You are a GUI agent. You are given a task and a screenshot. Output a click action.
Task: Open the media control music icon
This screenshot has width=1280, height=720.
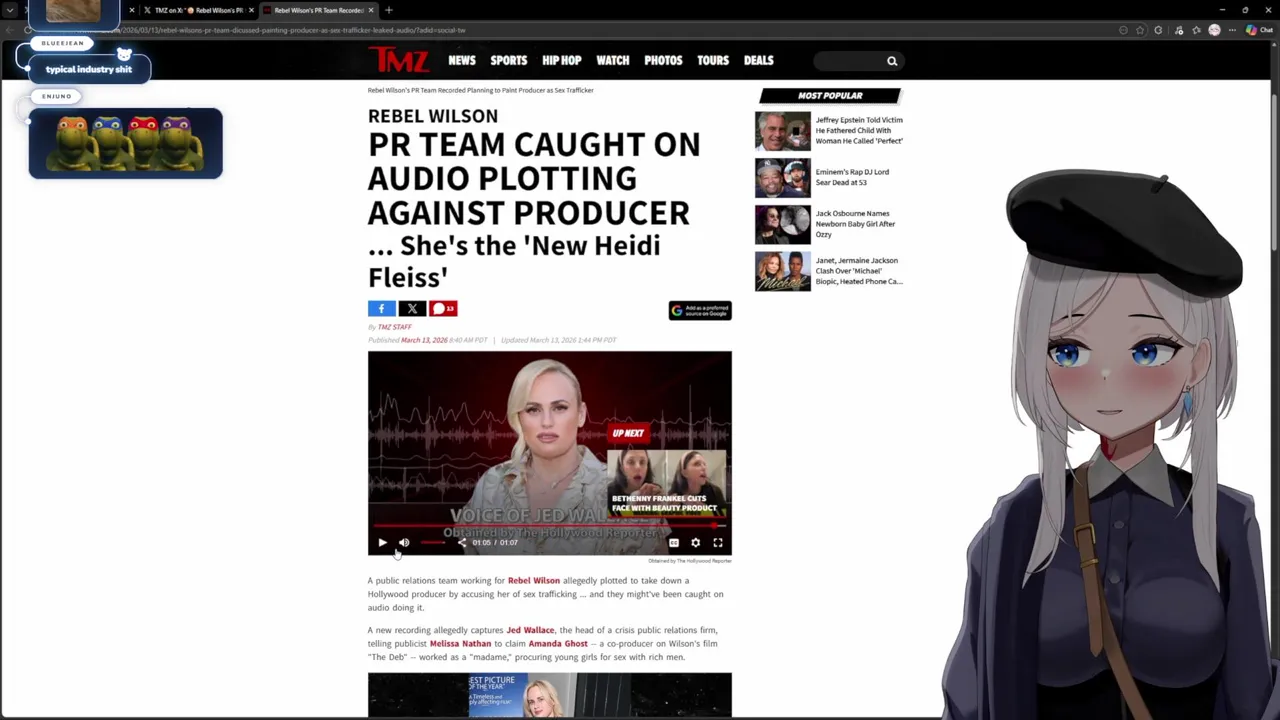1178,30
